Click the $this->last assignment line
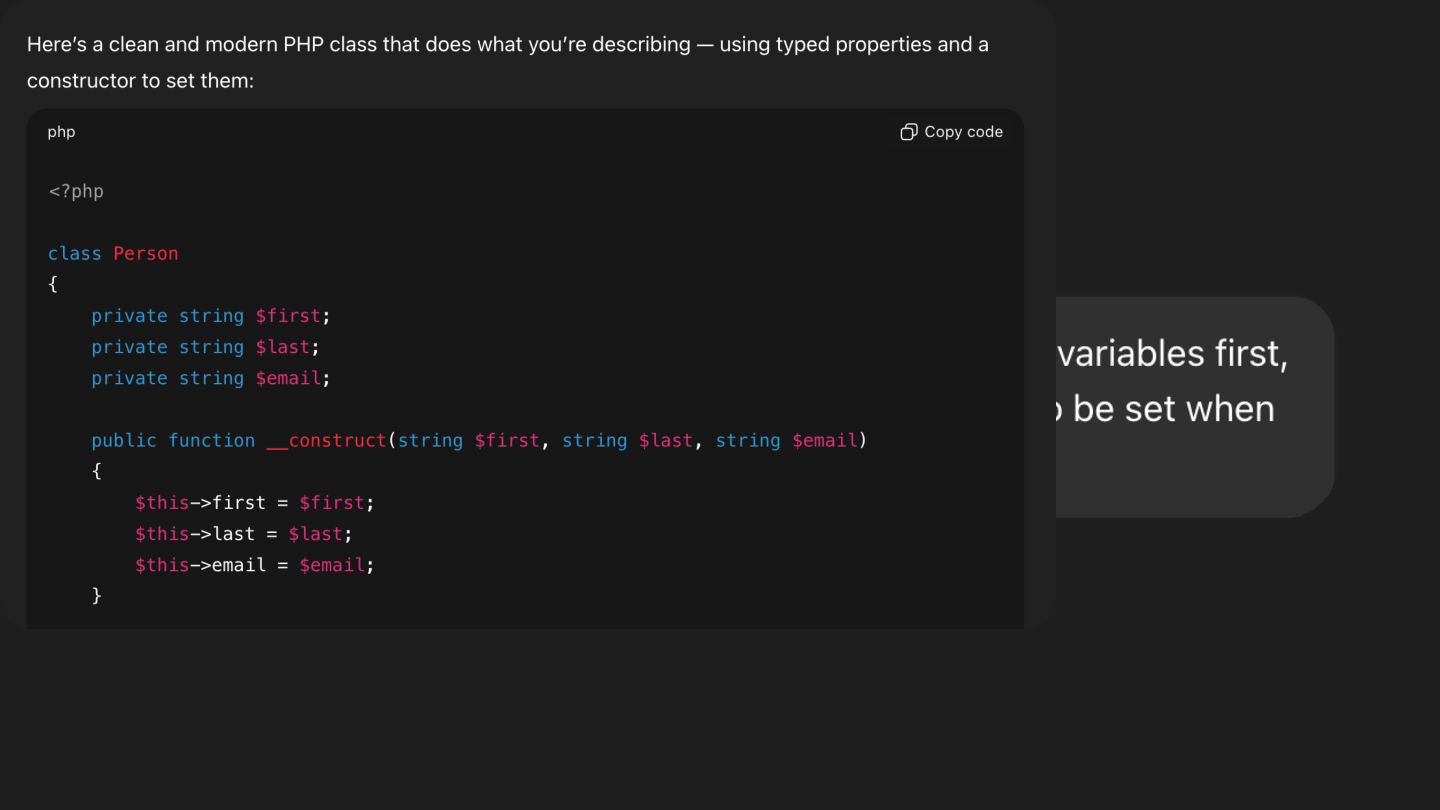1440x810 pixels. tap(244, 534)
